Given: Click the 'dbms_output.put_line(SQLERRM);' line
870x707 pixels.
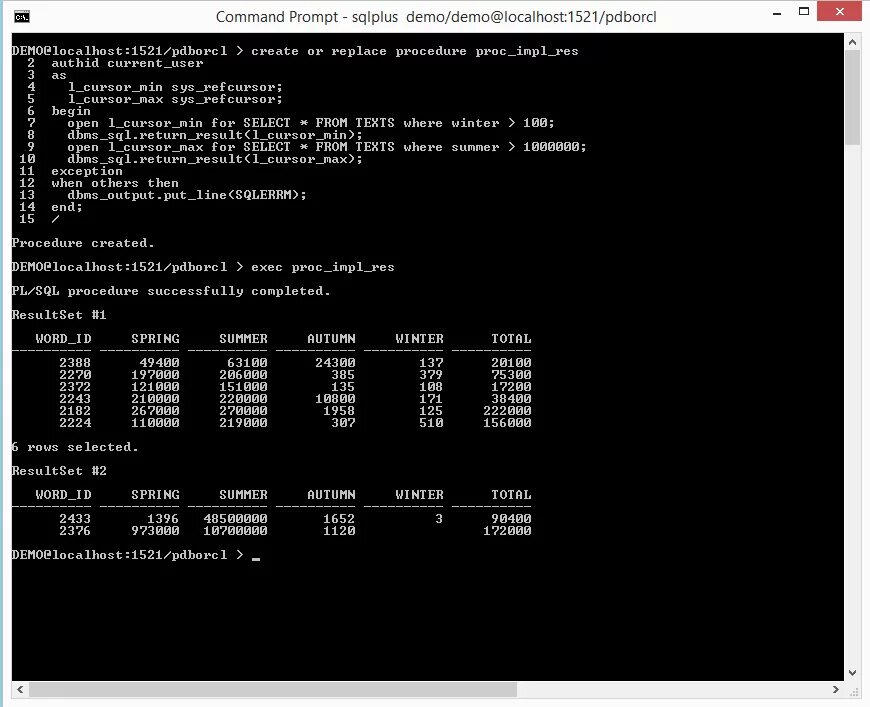Looking at the screenshot, I should pos(187,195).
